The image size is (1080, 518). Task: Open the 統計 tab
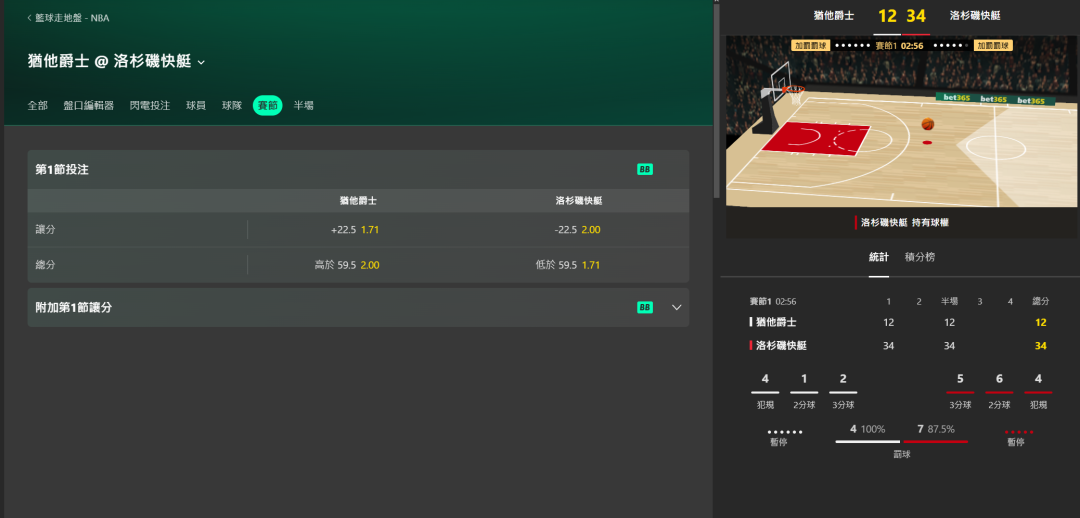click(879, 257)
